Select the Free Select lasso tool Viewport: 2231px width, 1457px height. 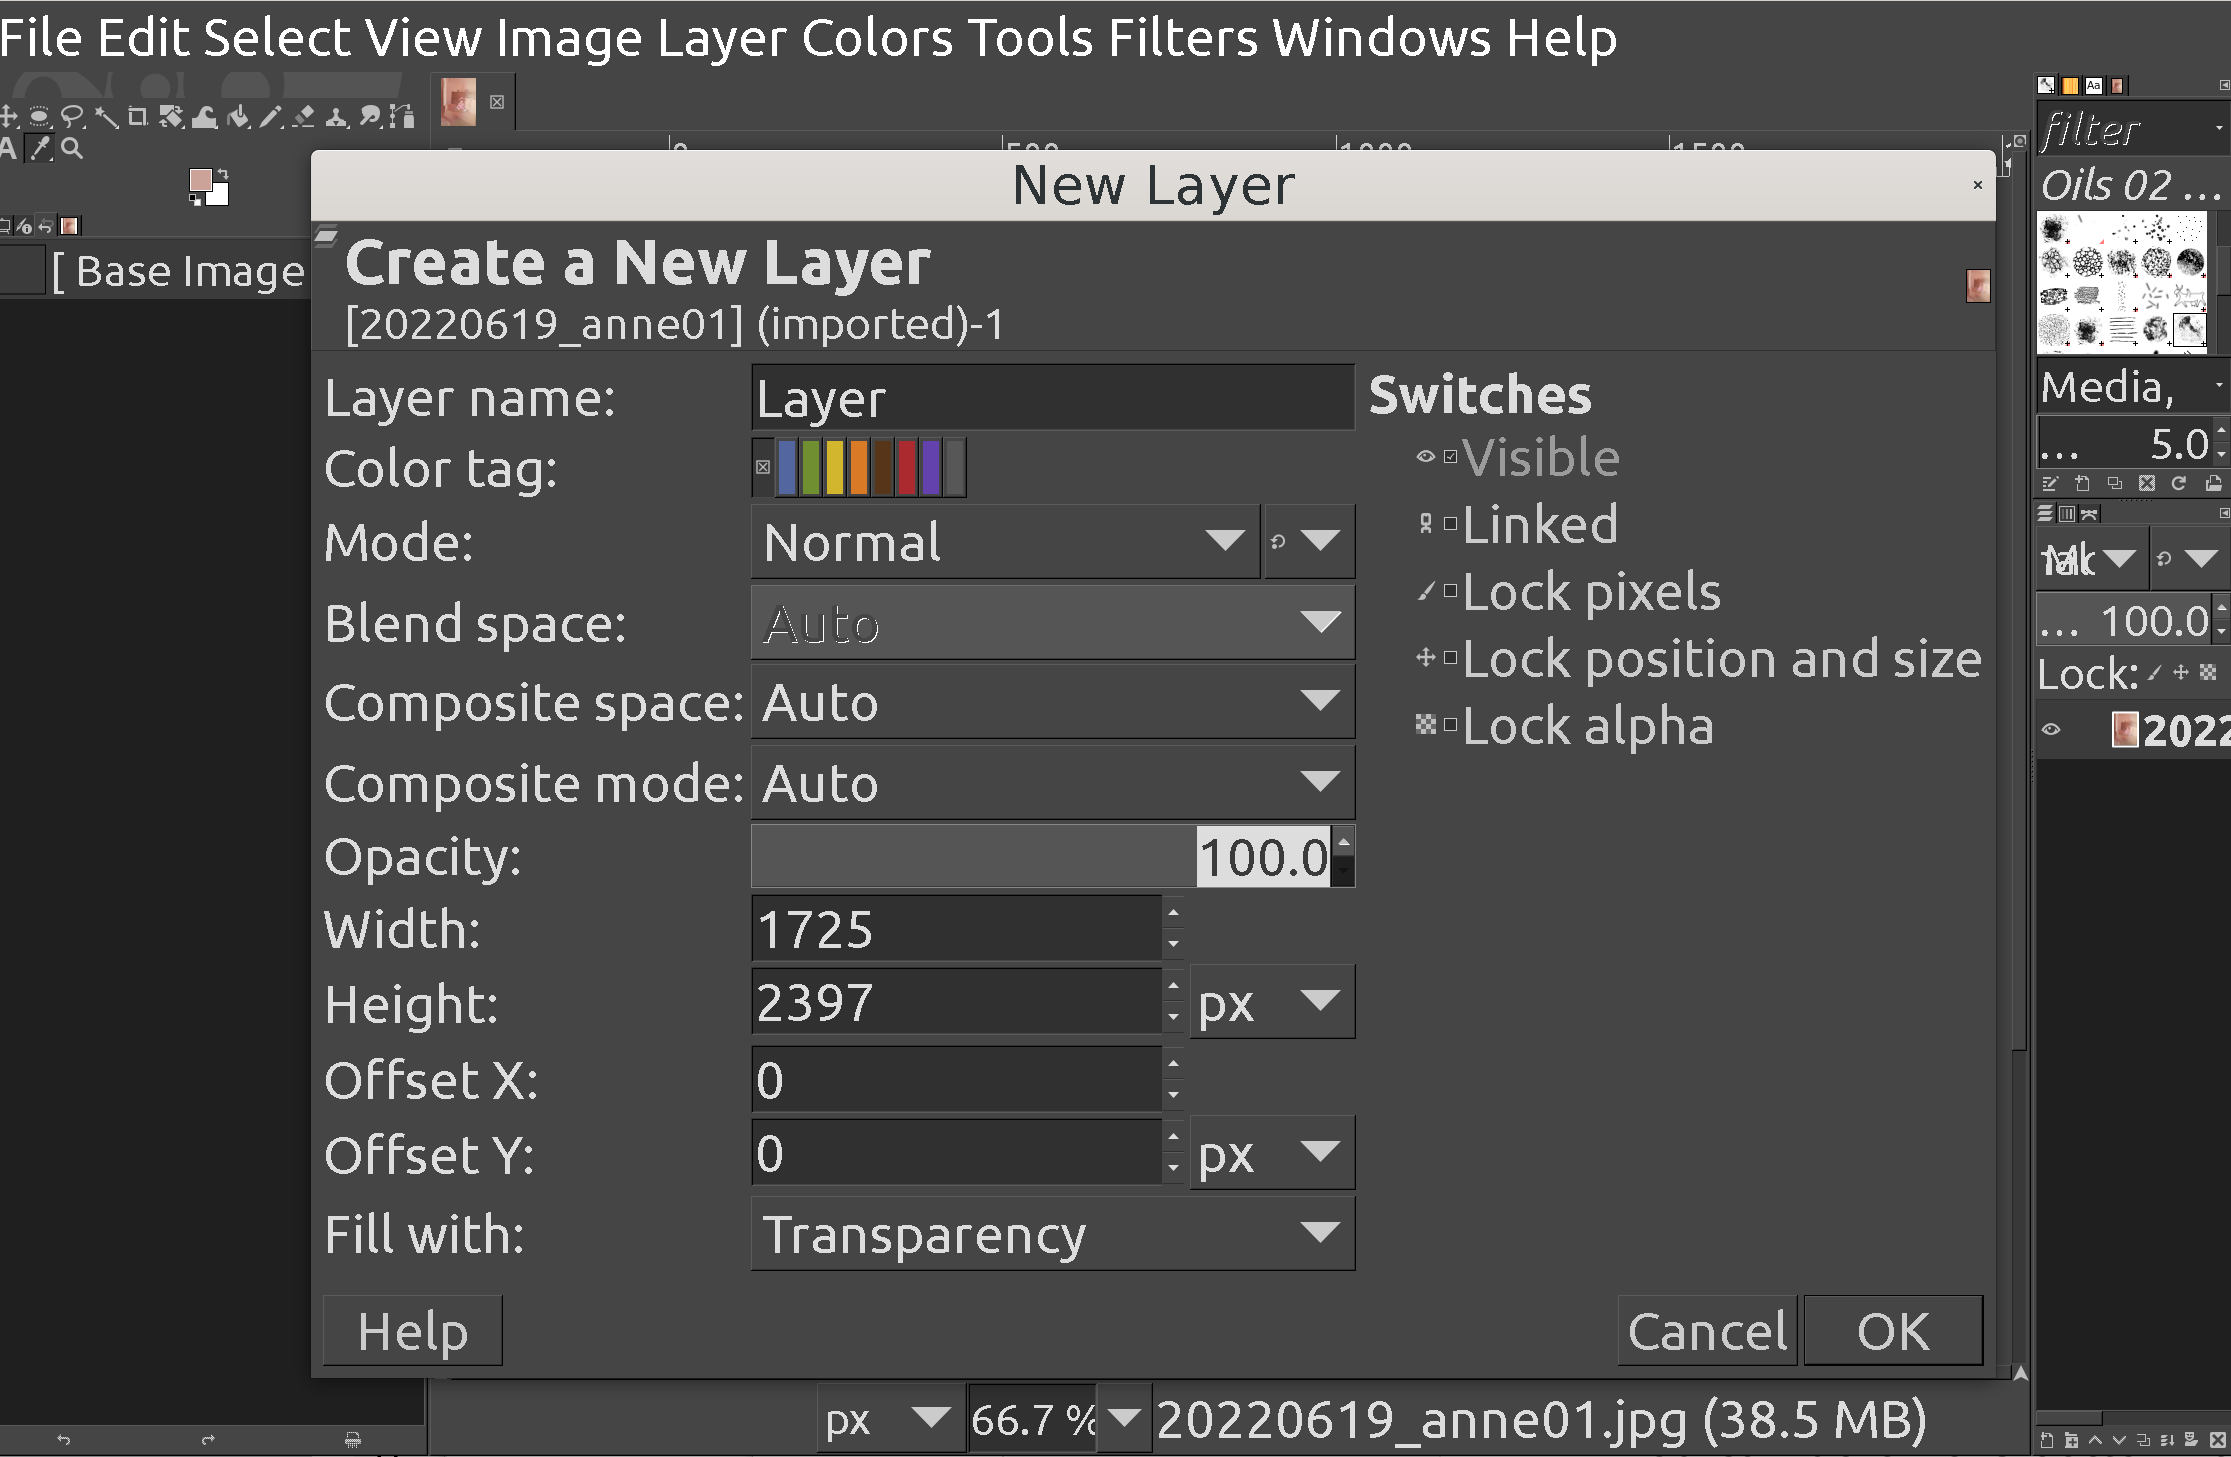click(x=72, y=117)
